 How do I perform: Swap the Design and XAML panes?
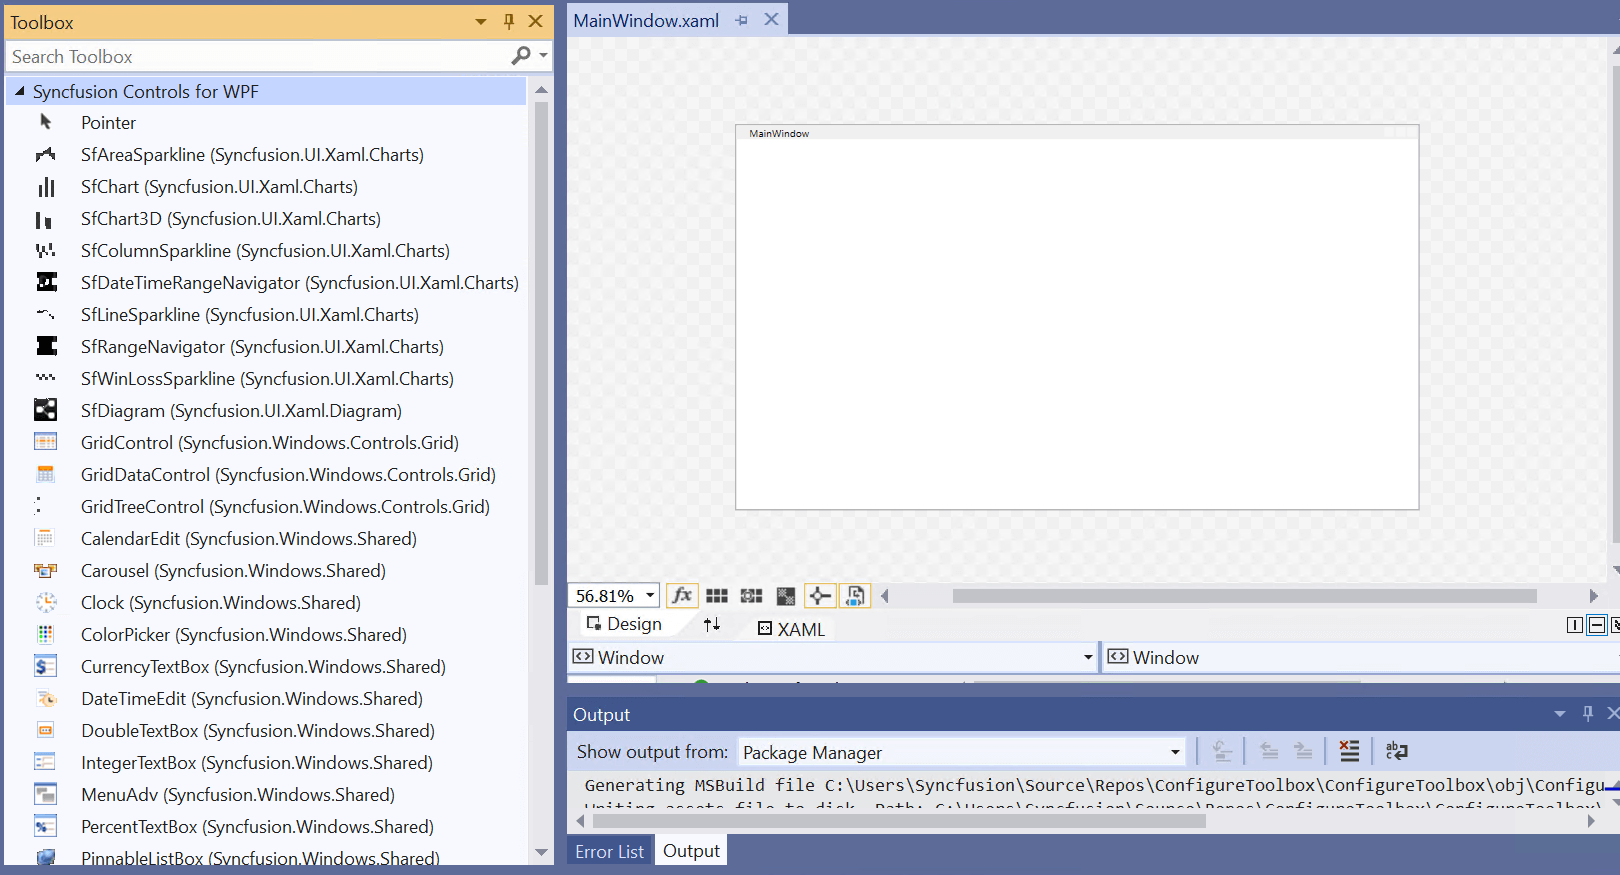[x=712, y=624]
